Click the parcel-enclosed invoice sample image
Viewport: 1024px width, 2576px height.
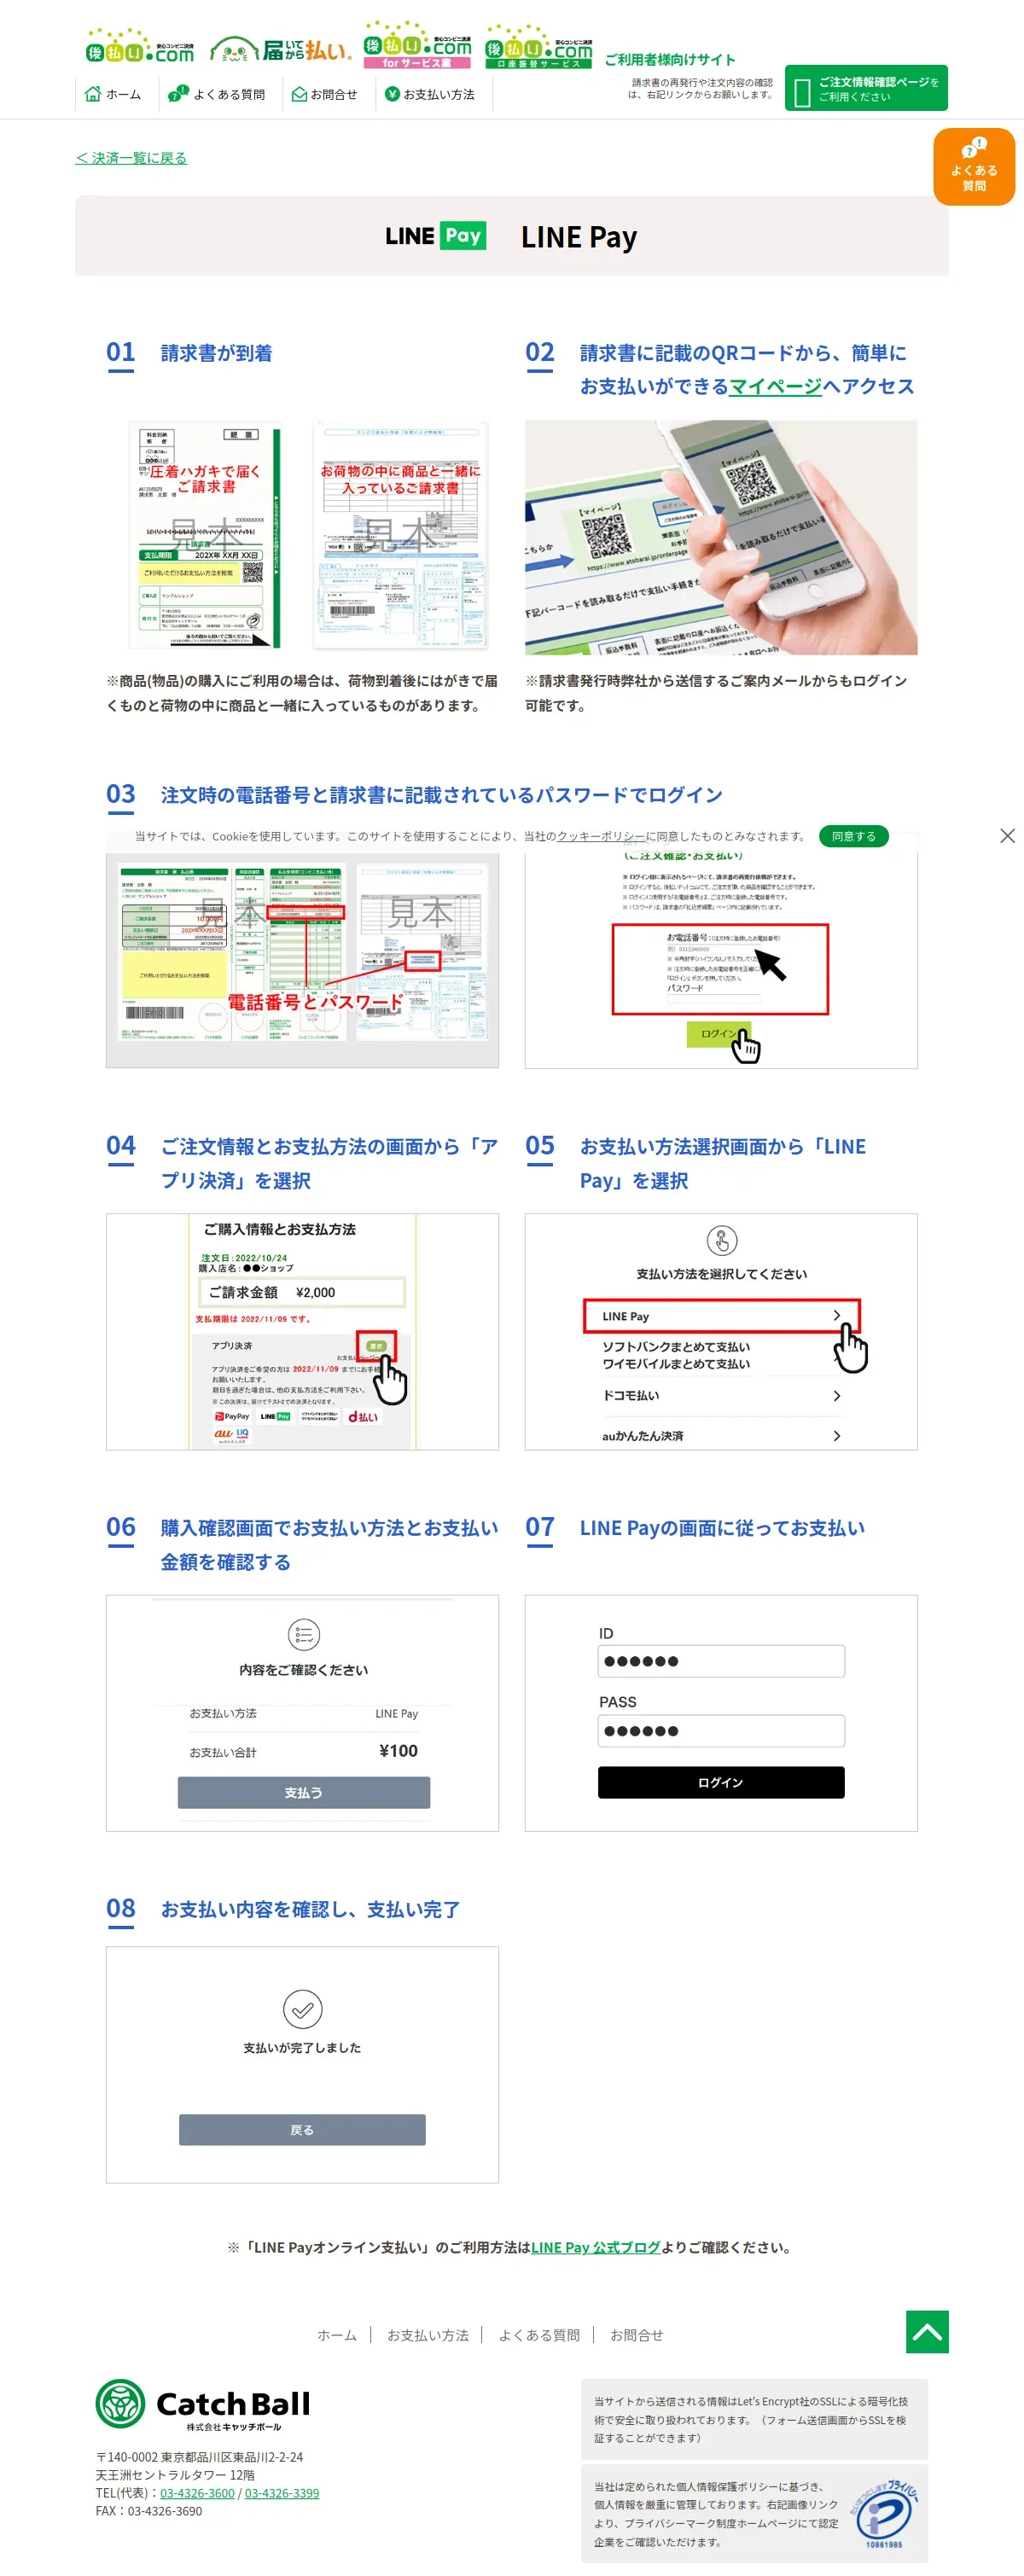tap(401, 535)
